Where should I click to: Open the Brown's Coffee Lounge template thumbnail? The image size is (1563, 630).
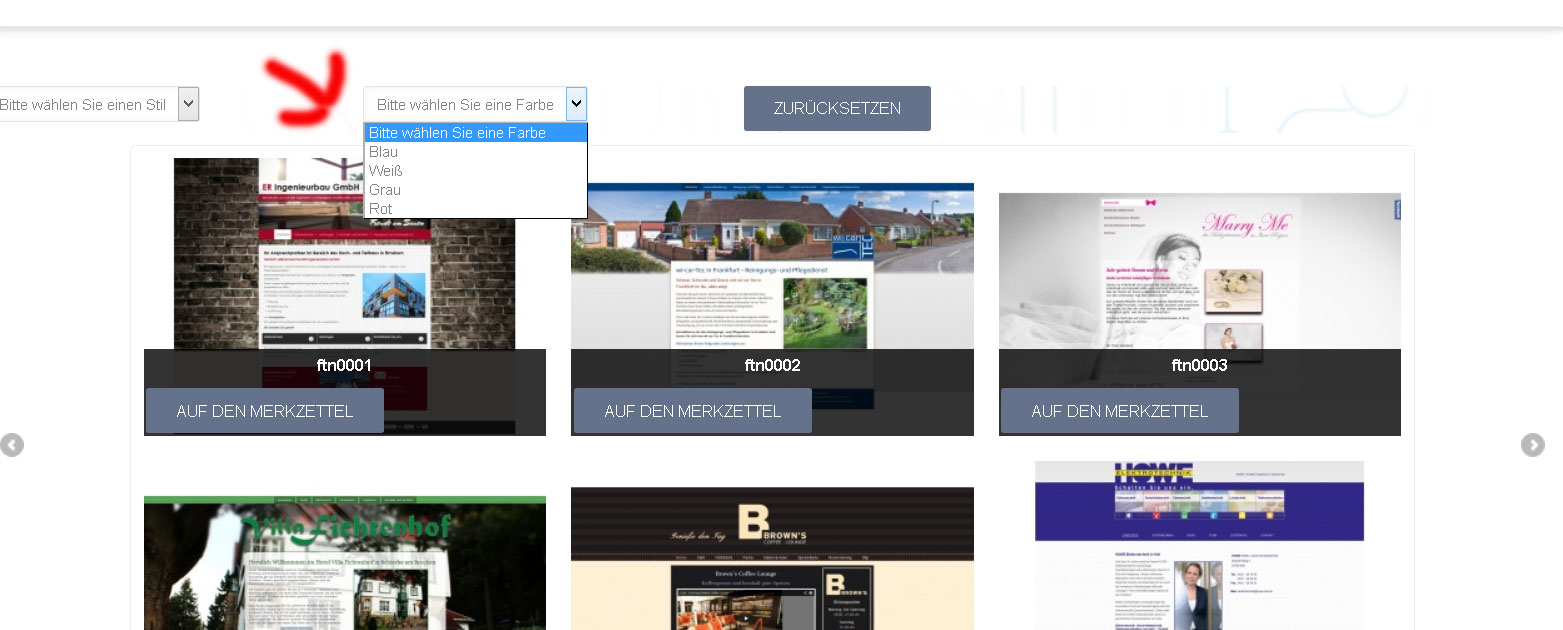point(772,559)
